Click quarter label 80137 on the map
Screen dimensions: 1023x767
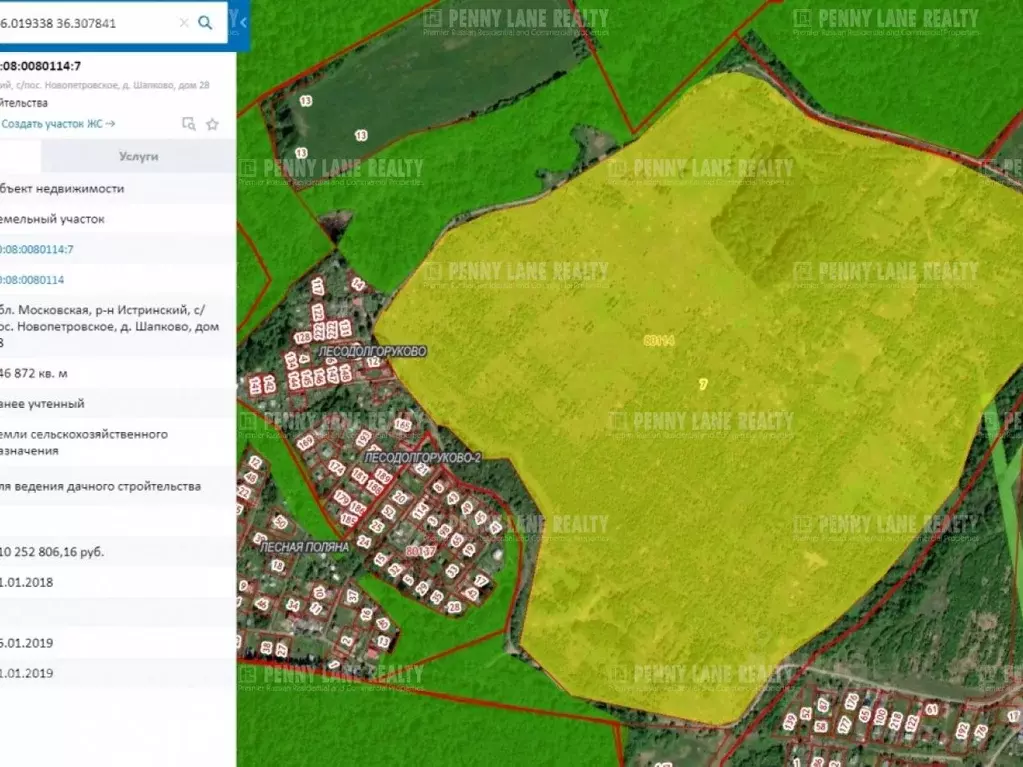[419, 551]
